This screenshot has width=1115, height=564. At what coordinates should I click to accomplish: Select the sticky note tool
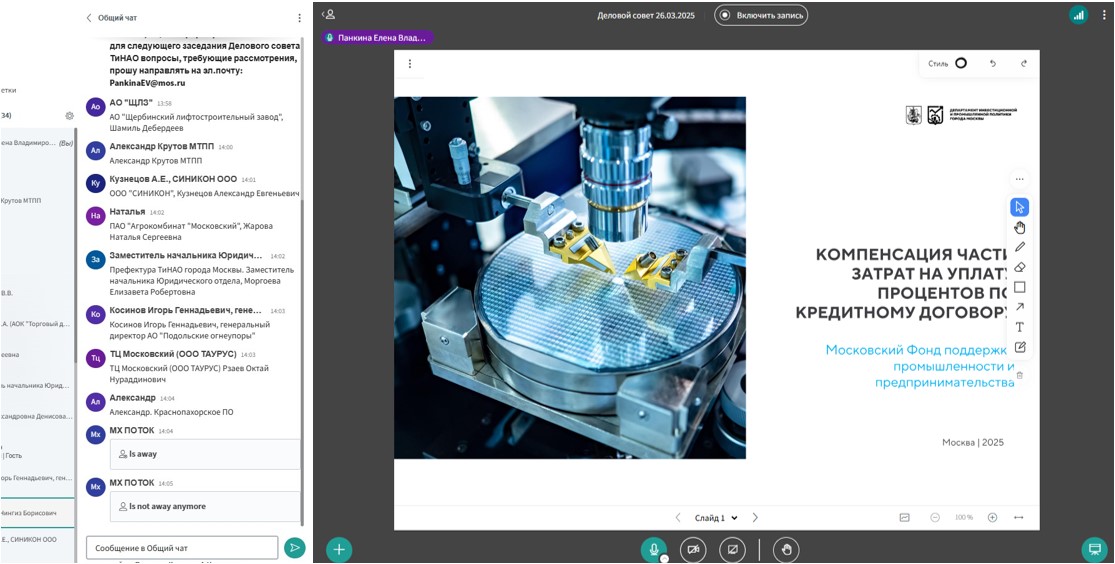(1019, 347)
